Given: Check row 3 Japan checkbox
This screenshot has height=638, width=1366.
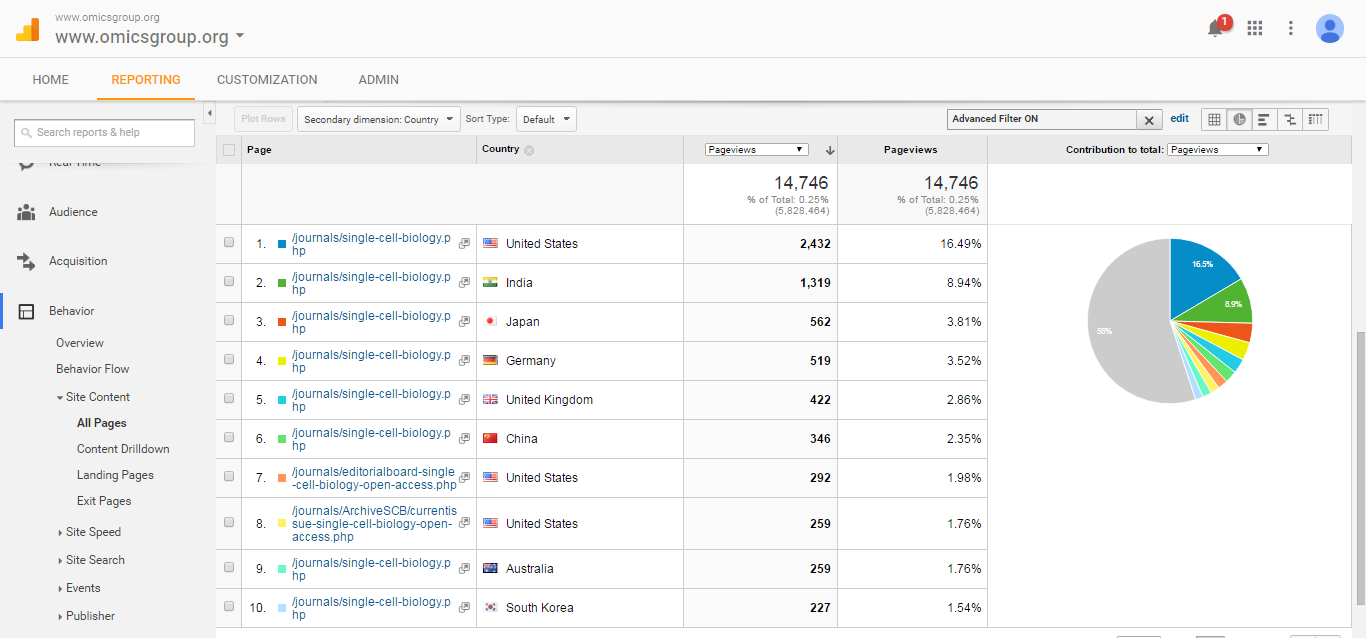Looking at the screenshot, I should (229, 321).
